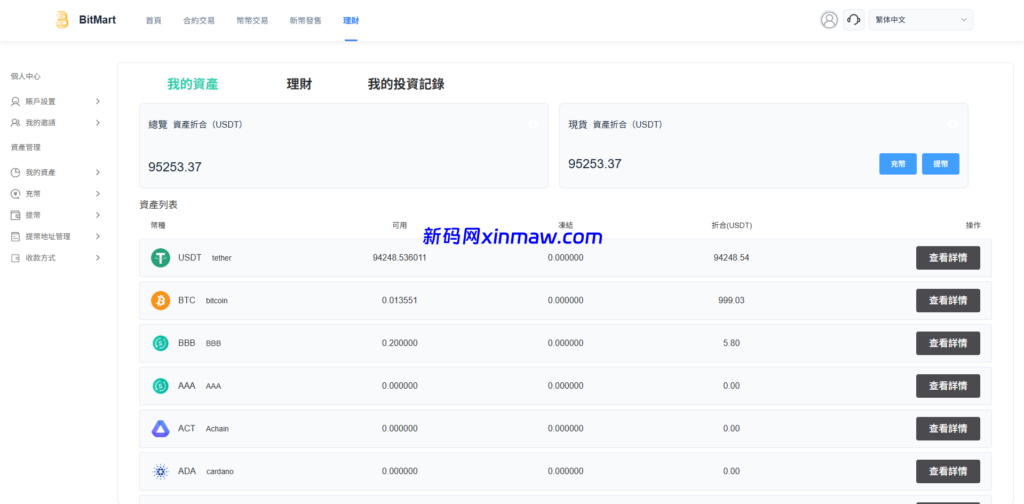Toggle visibility of 現貨 balance

(953, 124)
